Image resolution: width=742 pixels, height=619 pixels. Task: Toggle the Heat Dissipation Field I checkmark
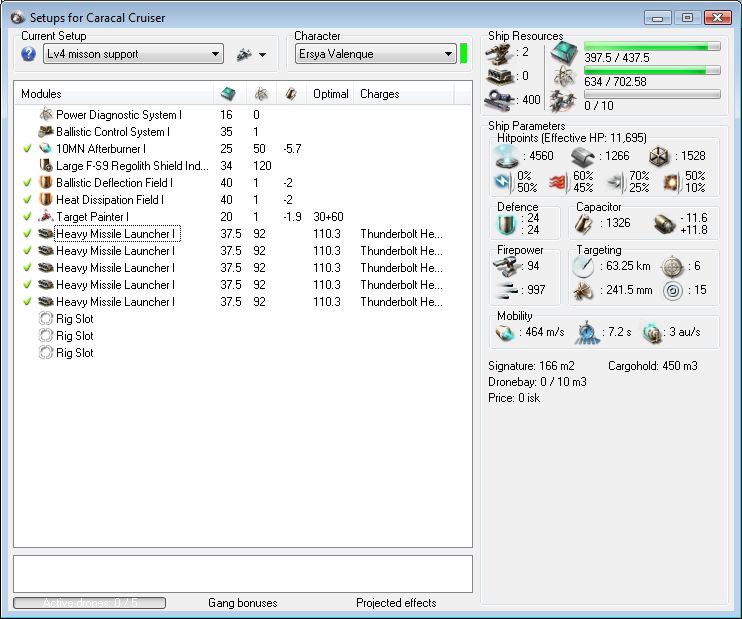[27, 200]
